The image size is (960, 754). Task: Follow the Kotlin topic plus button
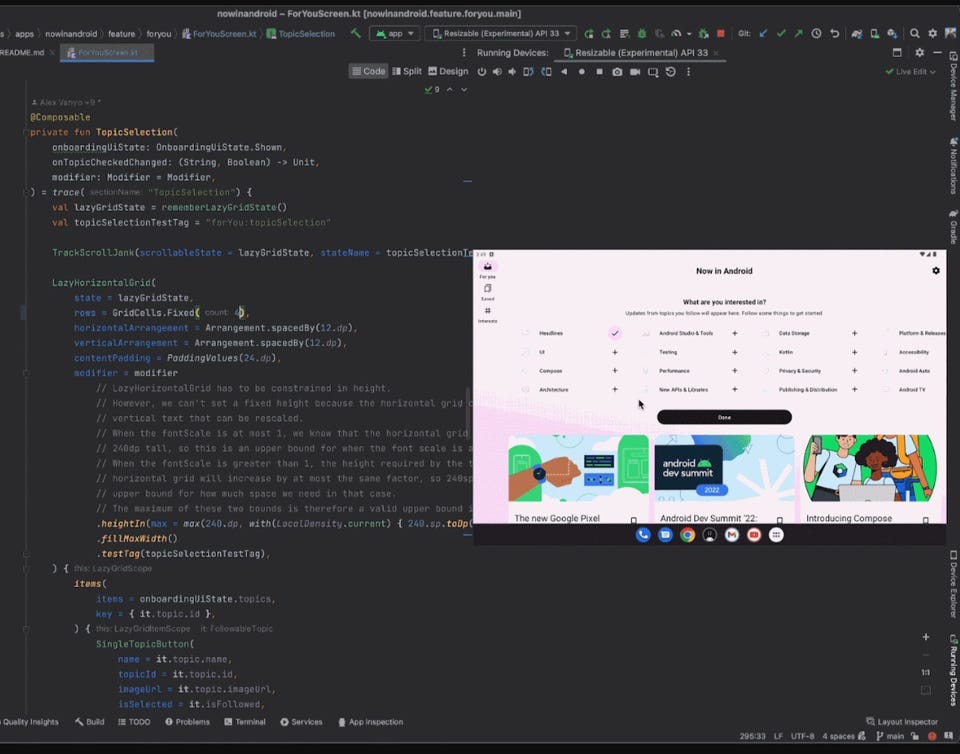tap(854, 352)
